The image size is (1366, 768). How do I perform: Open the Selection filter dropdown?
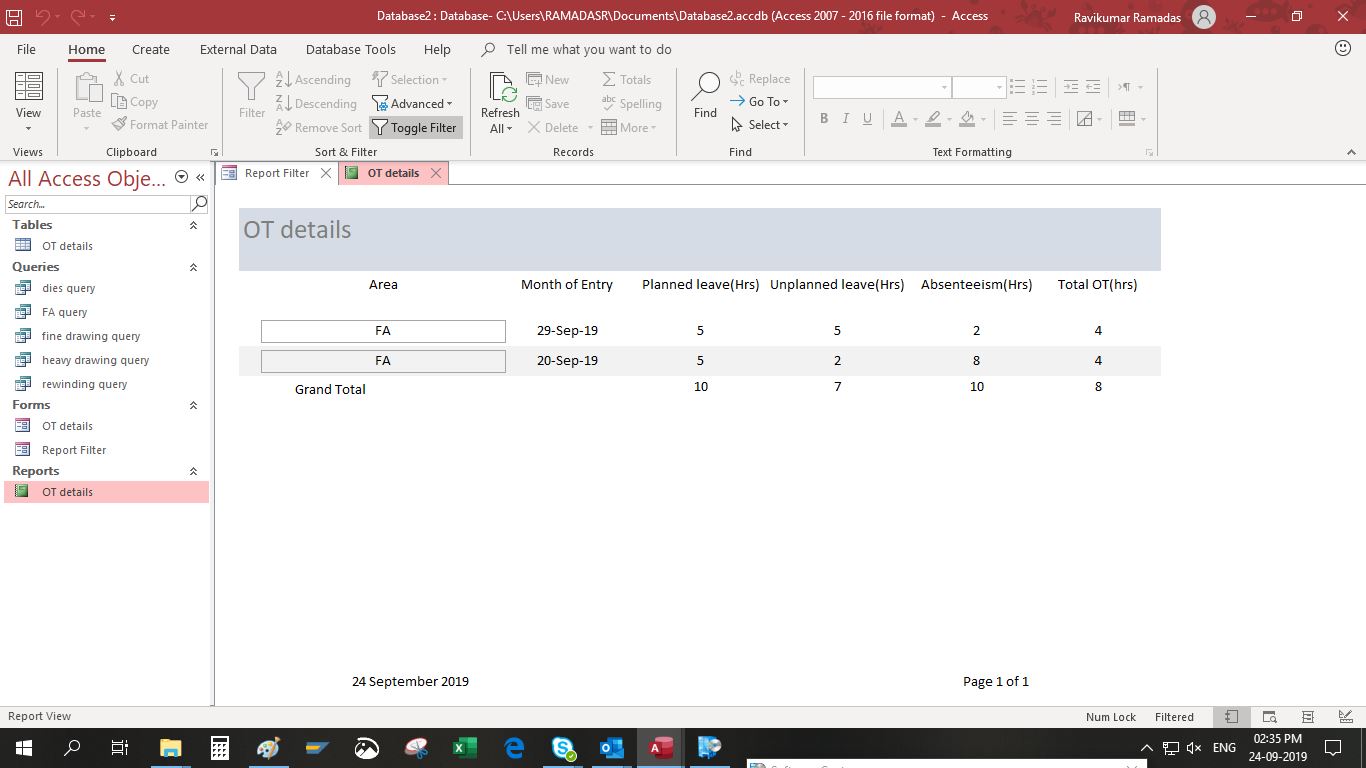click(x=410, y=80)
